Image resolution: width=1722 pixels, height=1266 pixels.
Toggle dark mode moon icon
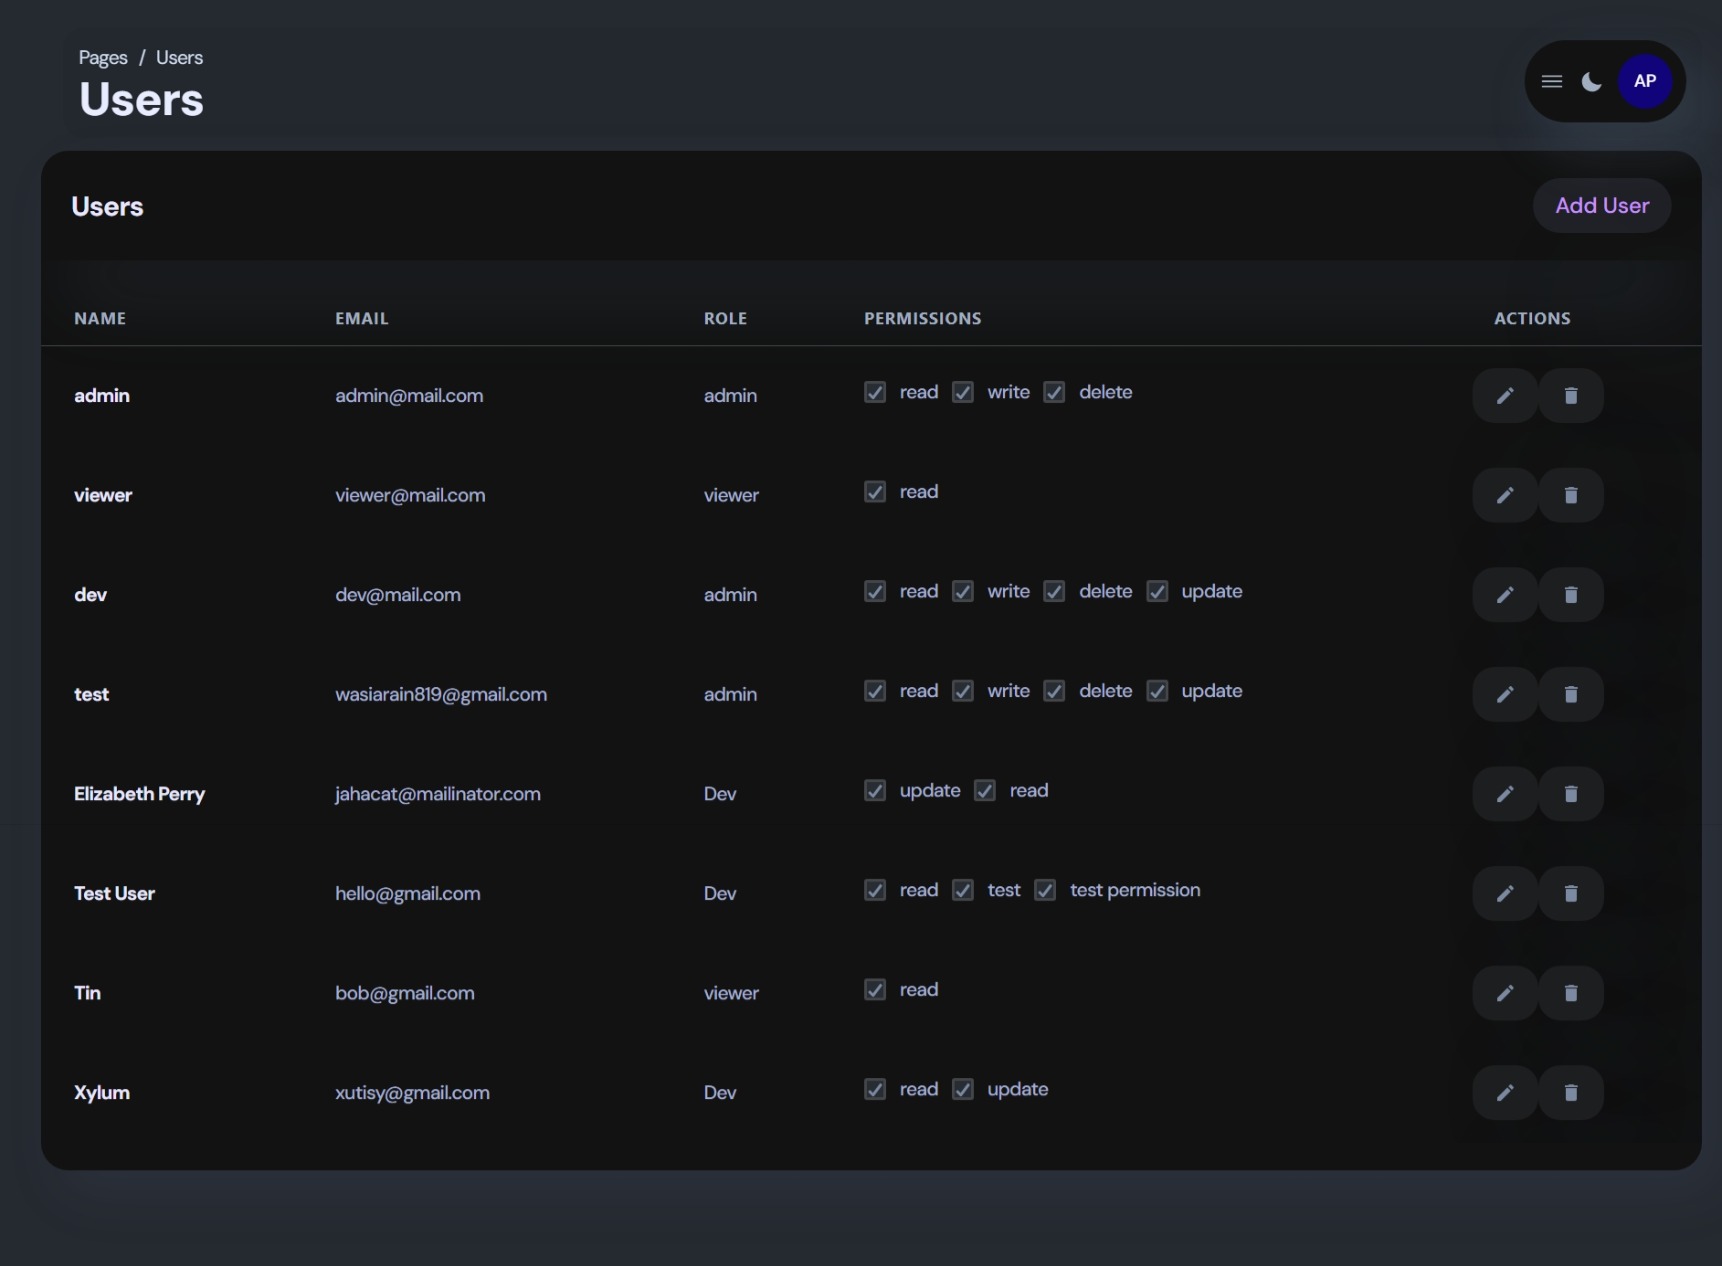(x=1591, y=82)
